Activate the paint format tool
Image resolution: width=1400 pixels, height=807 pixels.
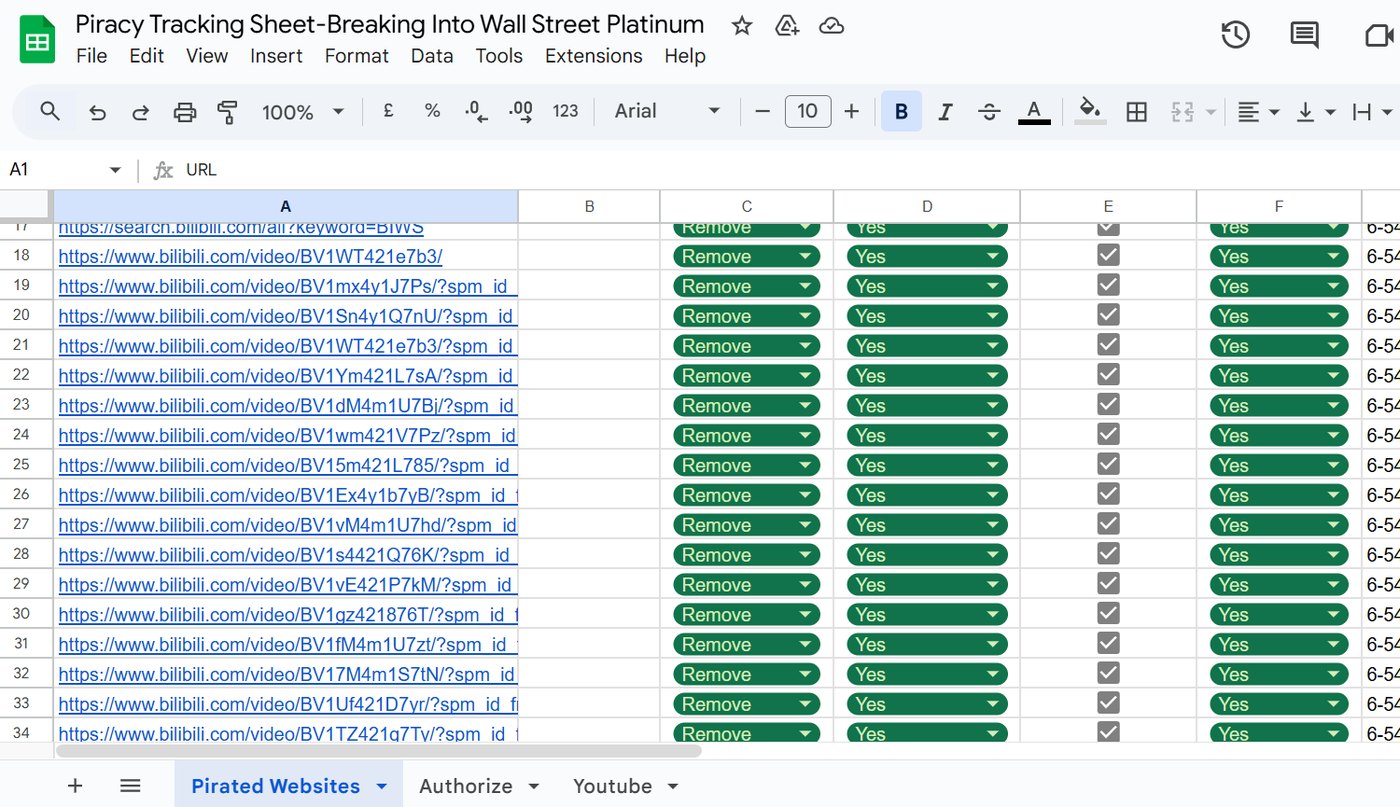228,112
